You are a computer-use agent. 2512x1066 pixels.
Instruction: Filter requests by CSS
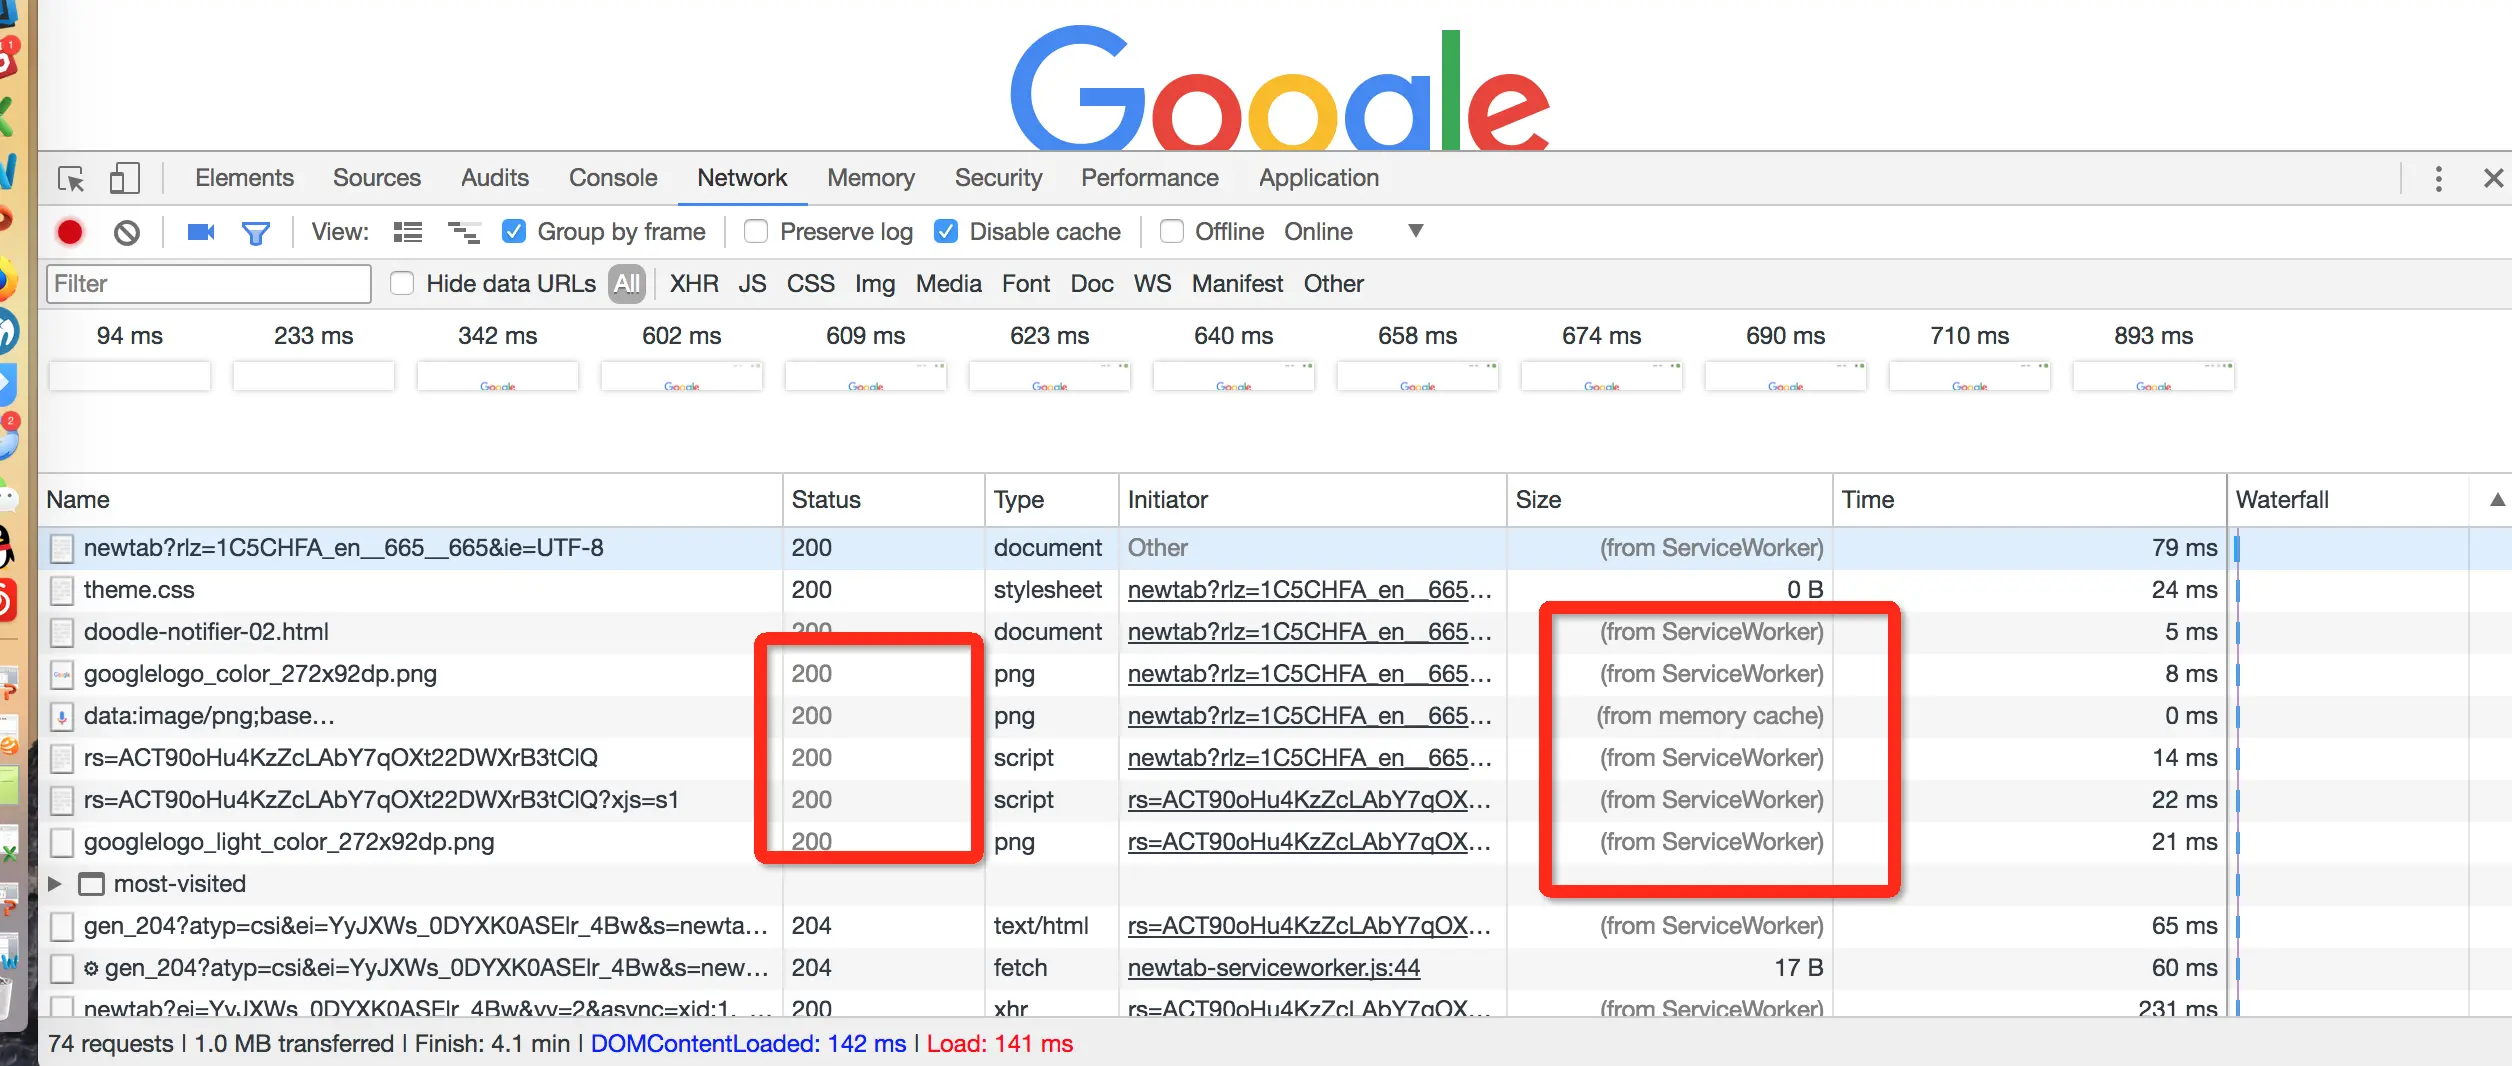click(x=810, y=284)
